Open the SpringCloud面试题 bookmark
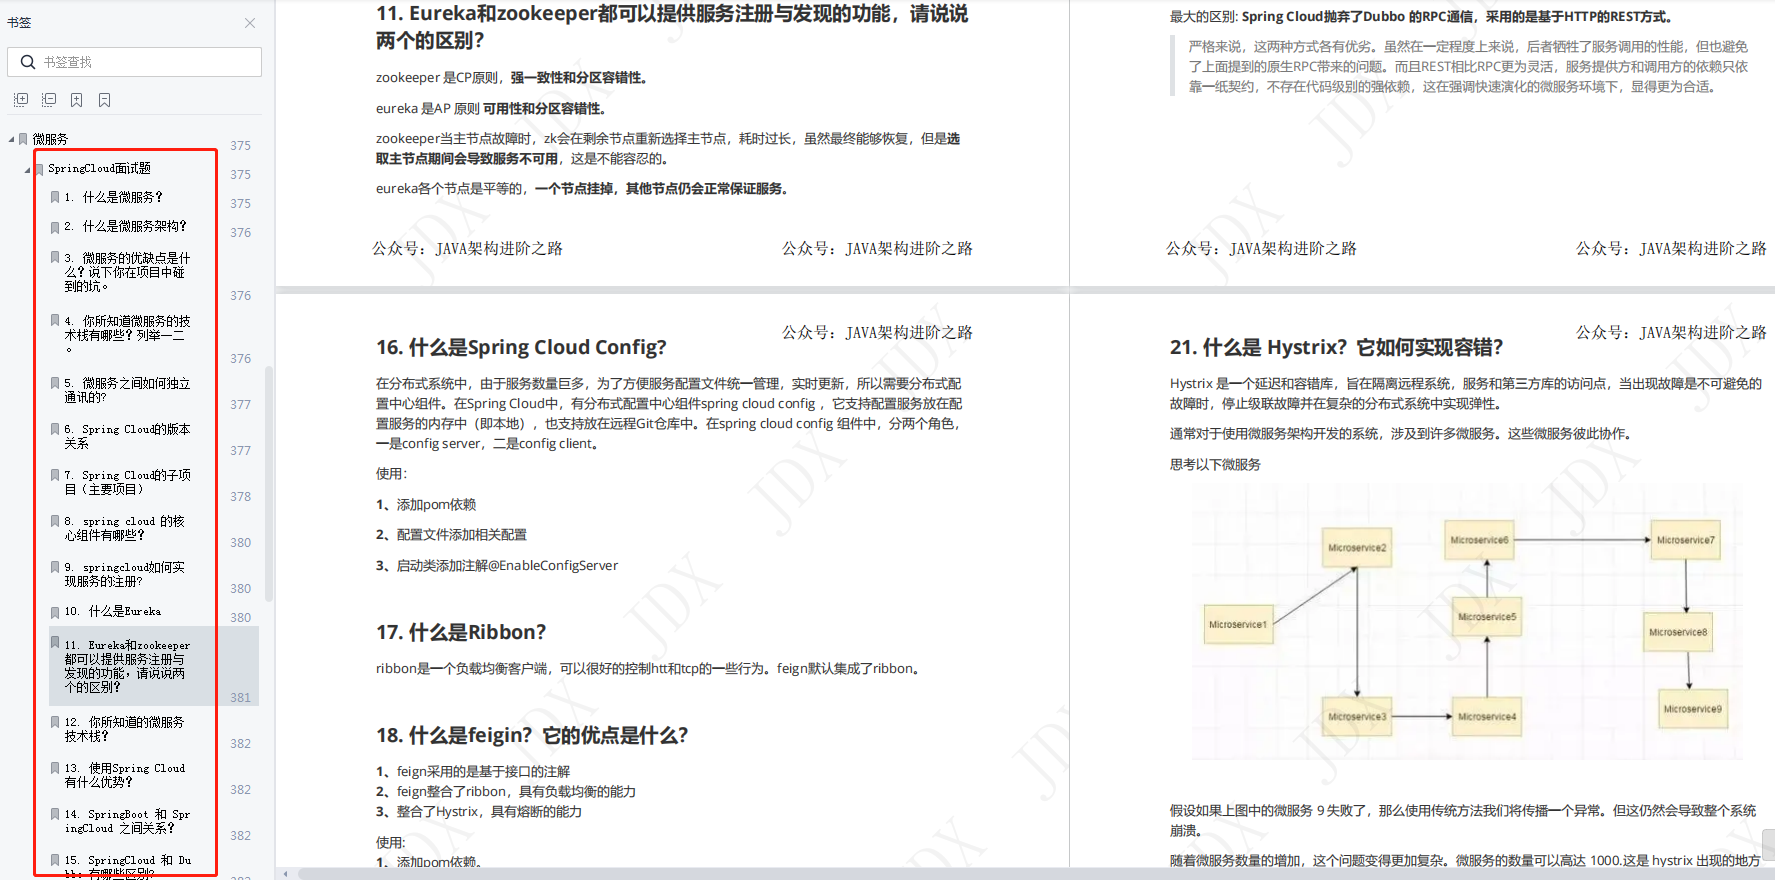 (99, 168)
